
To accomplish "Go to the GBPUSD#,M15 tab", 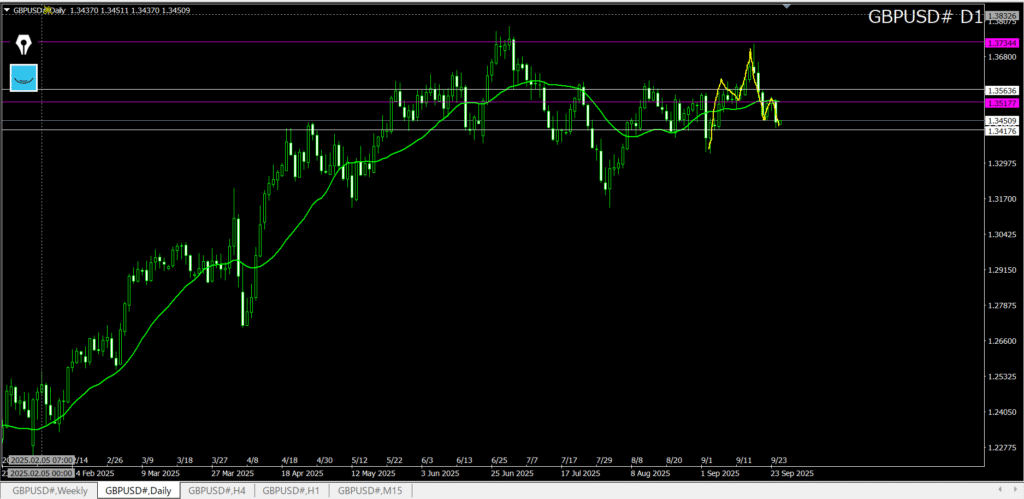I will coord(370,490).
